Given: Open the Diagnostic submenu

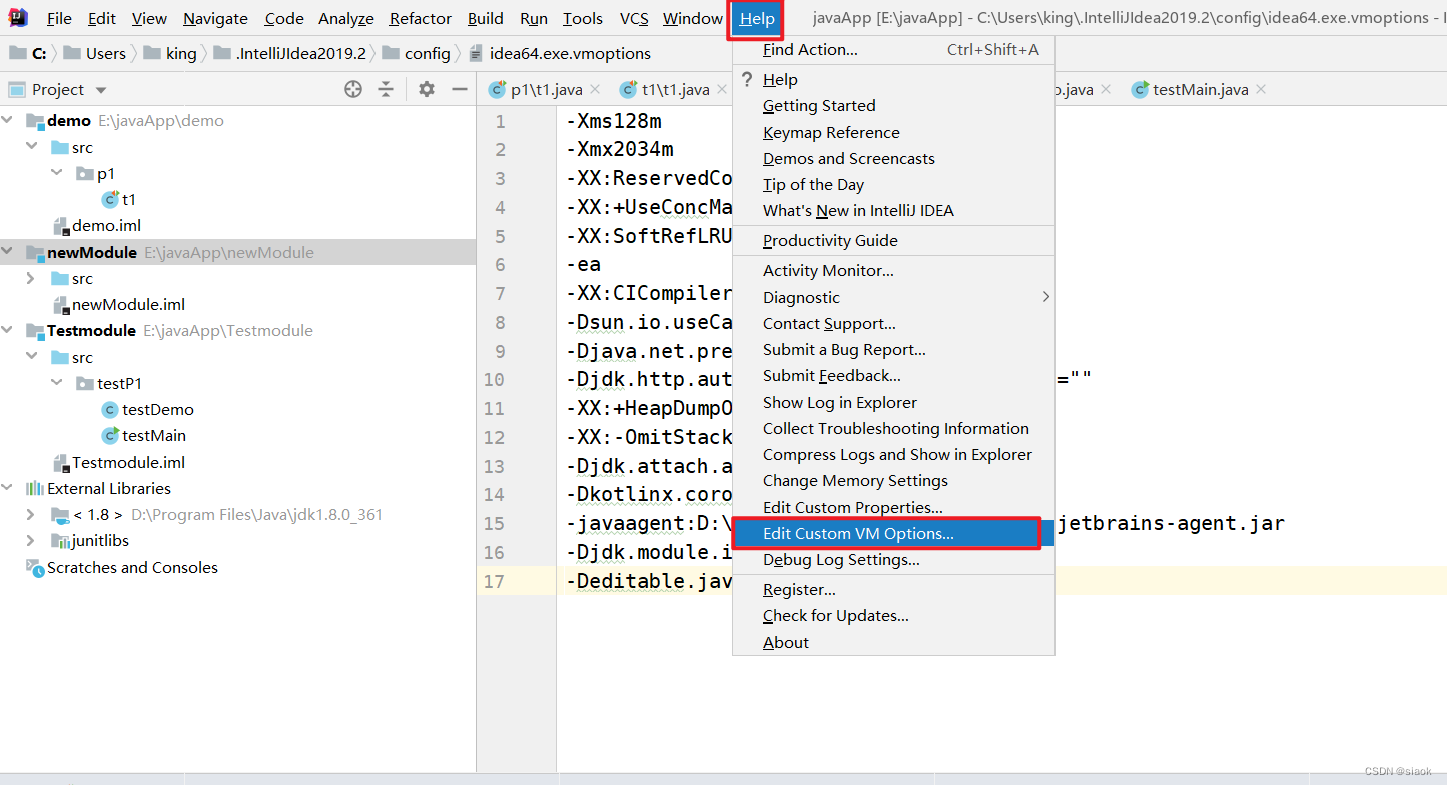Looking at the screenshot, I should 894,297.
